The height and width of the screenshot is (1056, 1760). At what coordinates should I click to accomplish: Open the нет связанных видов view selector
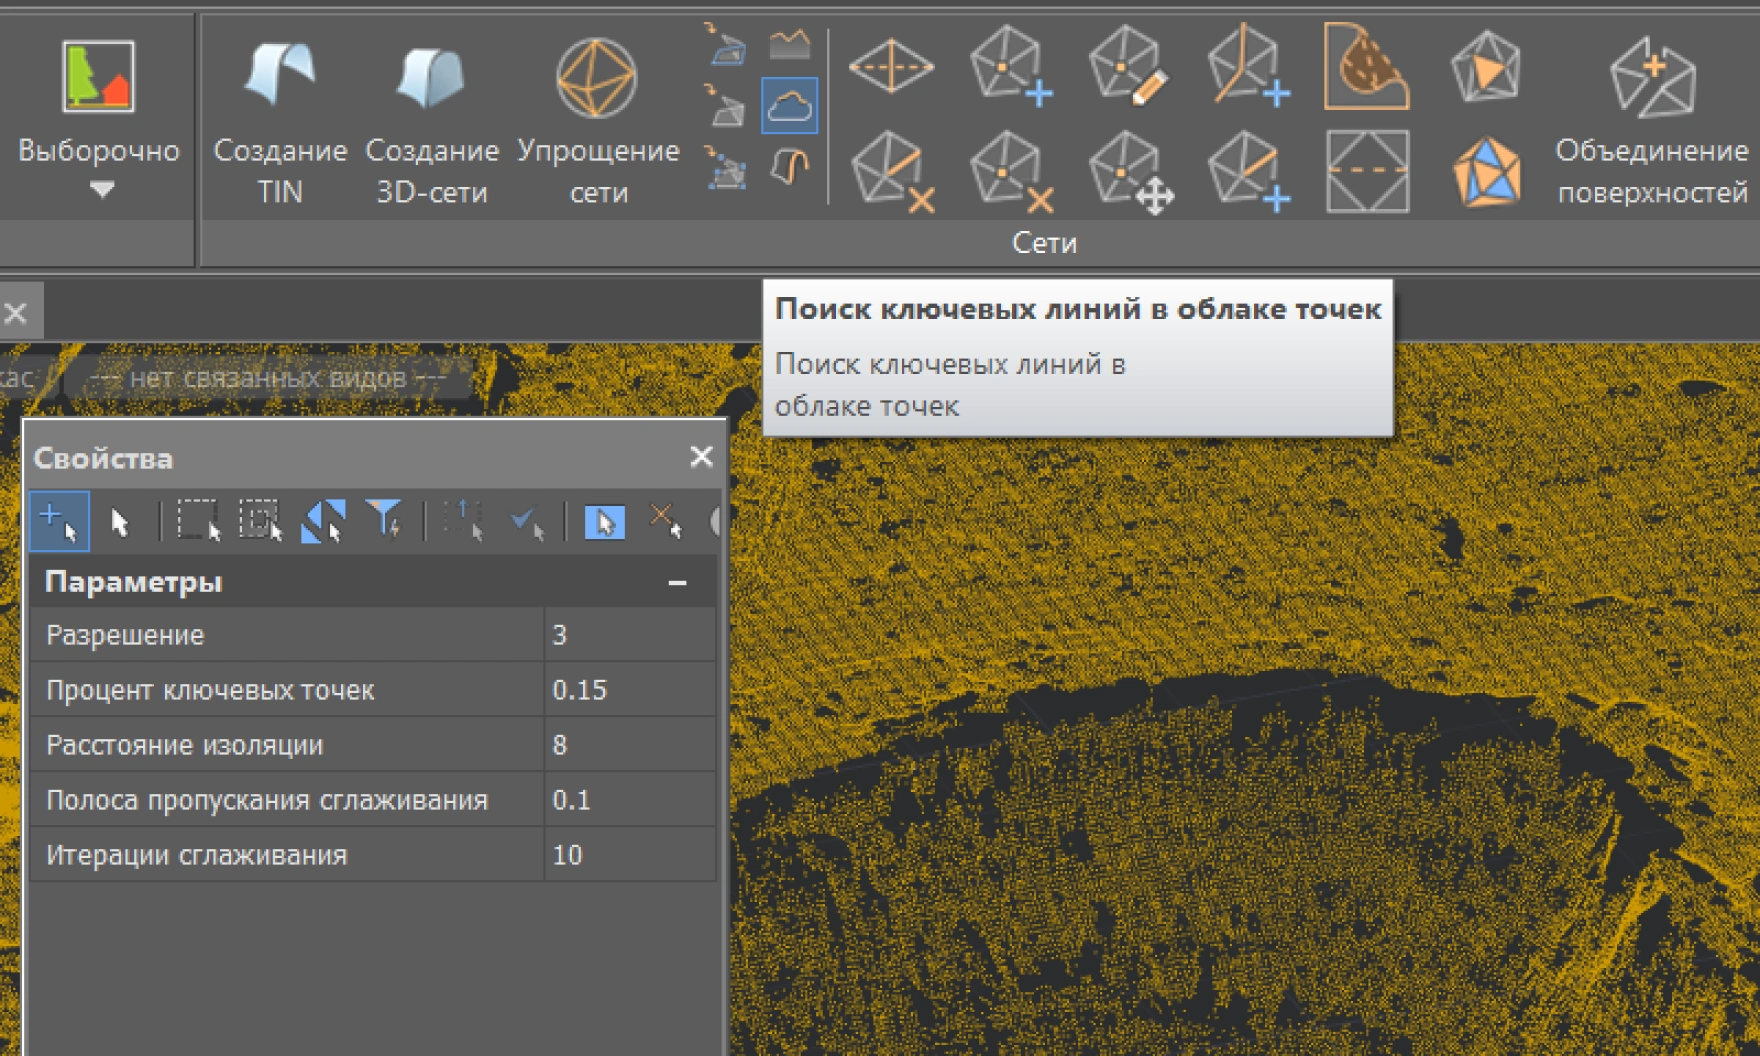click(x=268, y=378)
